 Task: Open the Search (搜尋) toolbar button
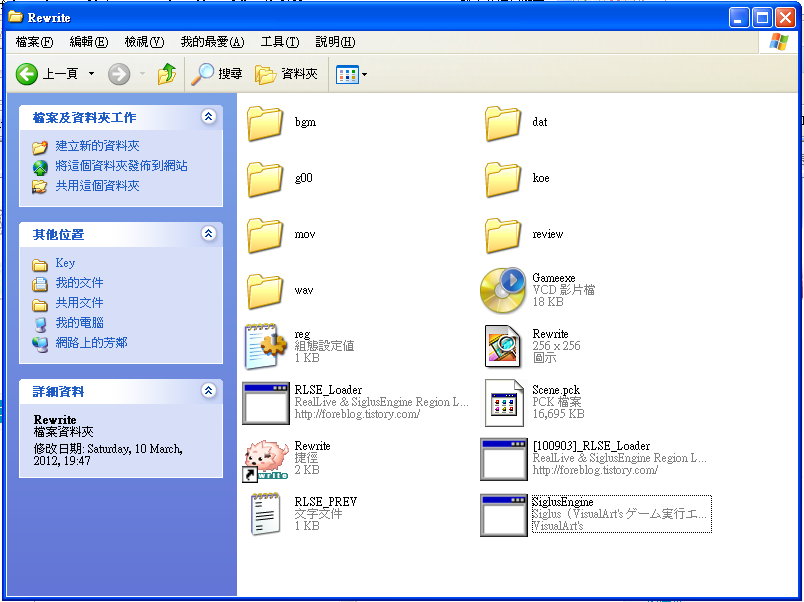(216, 74)
